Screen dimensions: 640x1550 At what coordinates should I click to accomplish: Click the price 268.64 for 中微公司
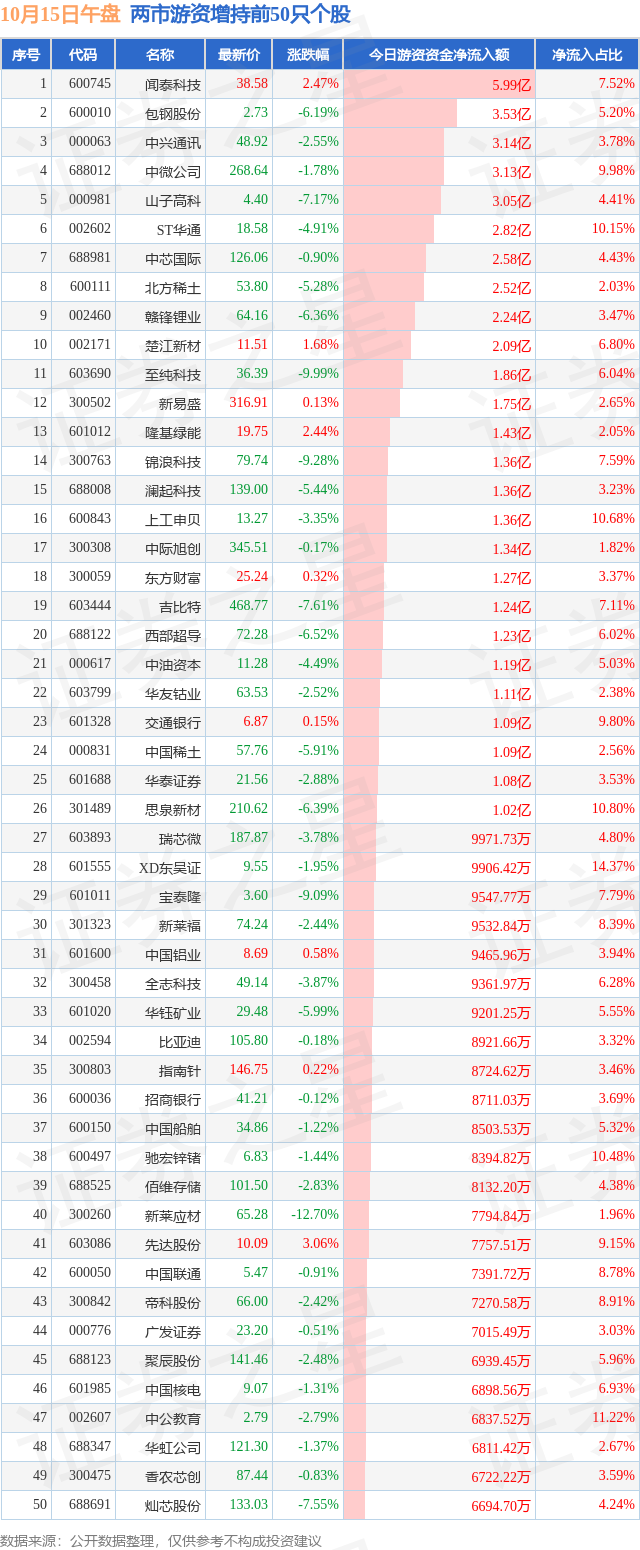click(x=249, y=171)
